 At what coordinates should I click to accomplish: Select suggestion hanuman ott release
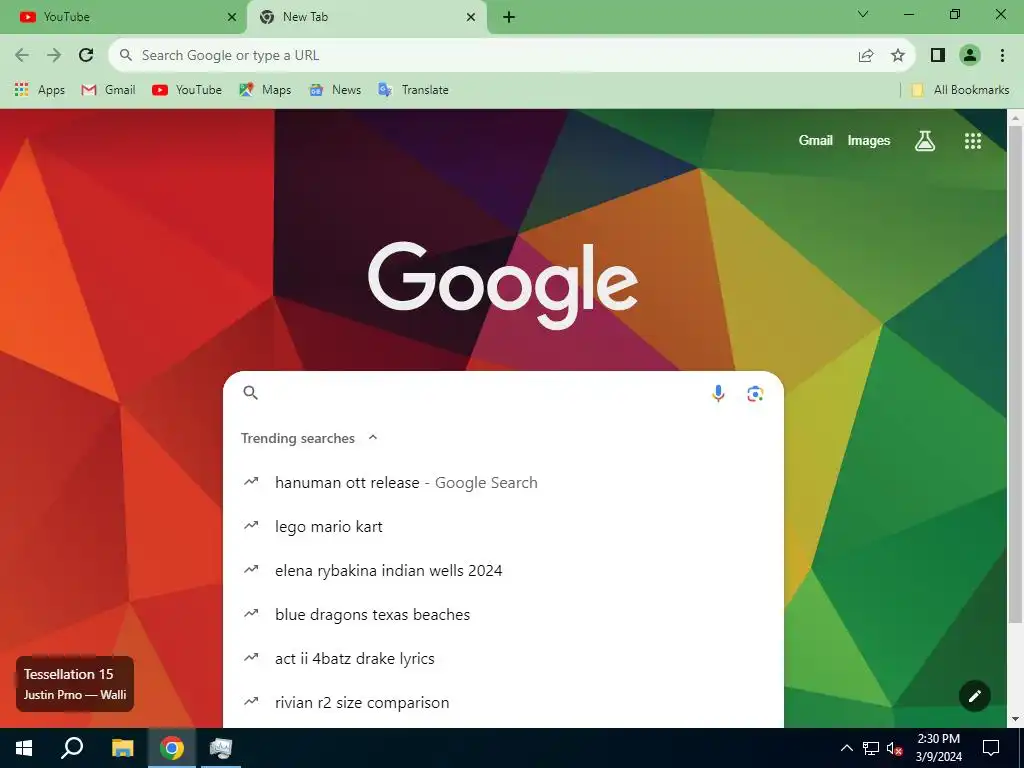(503, 483)
